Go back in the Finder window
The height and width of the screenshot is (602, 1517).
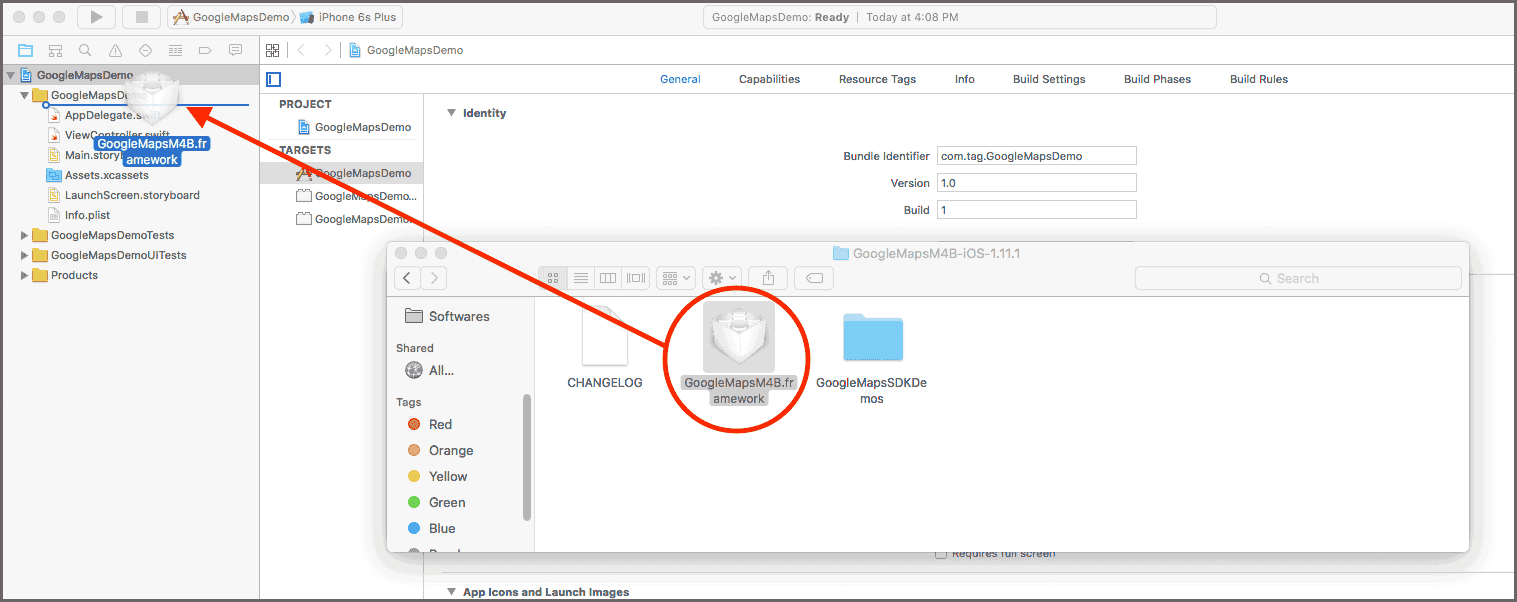407,278
